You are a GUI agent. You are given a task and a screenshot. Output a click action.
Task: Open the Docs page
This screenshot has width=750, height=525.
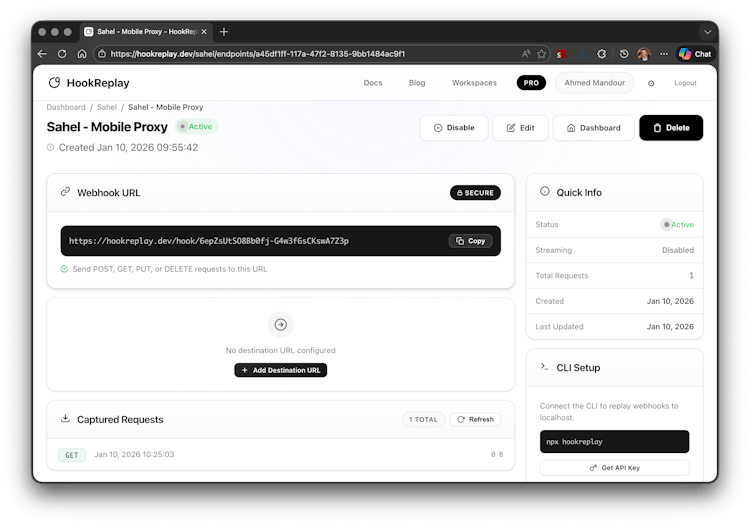372,83
